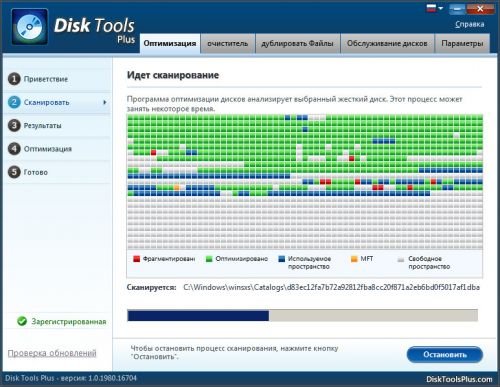The width and height of the screenshot is (500, 387).
Task: Click the green Зарегистрированная check icon
Action: (x=22, y=321)
